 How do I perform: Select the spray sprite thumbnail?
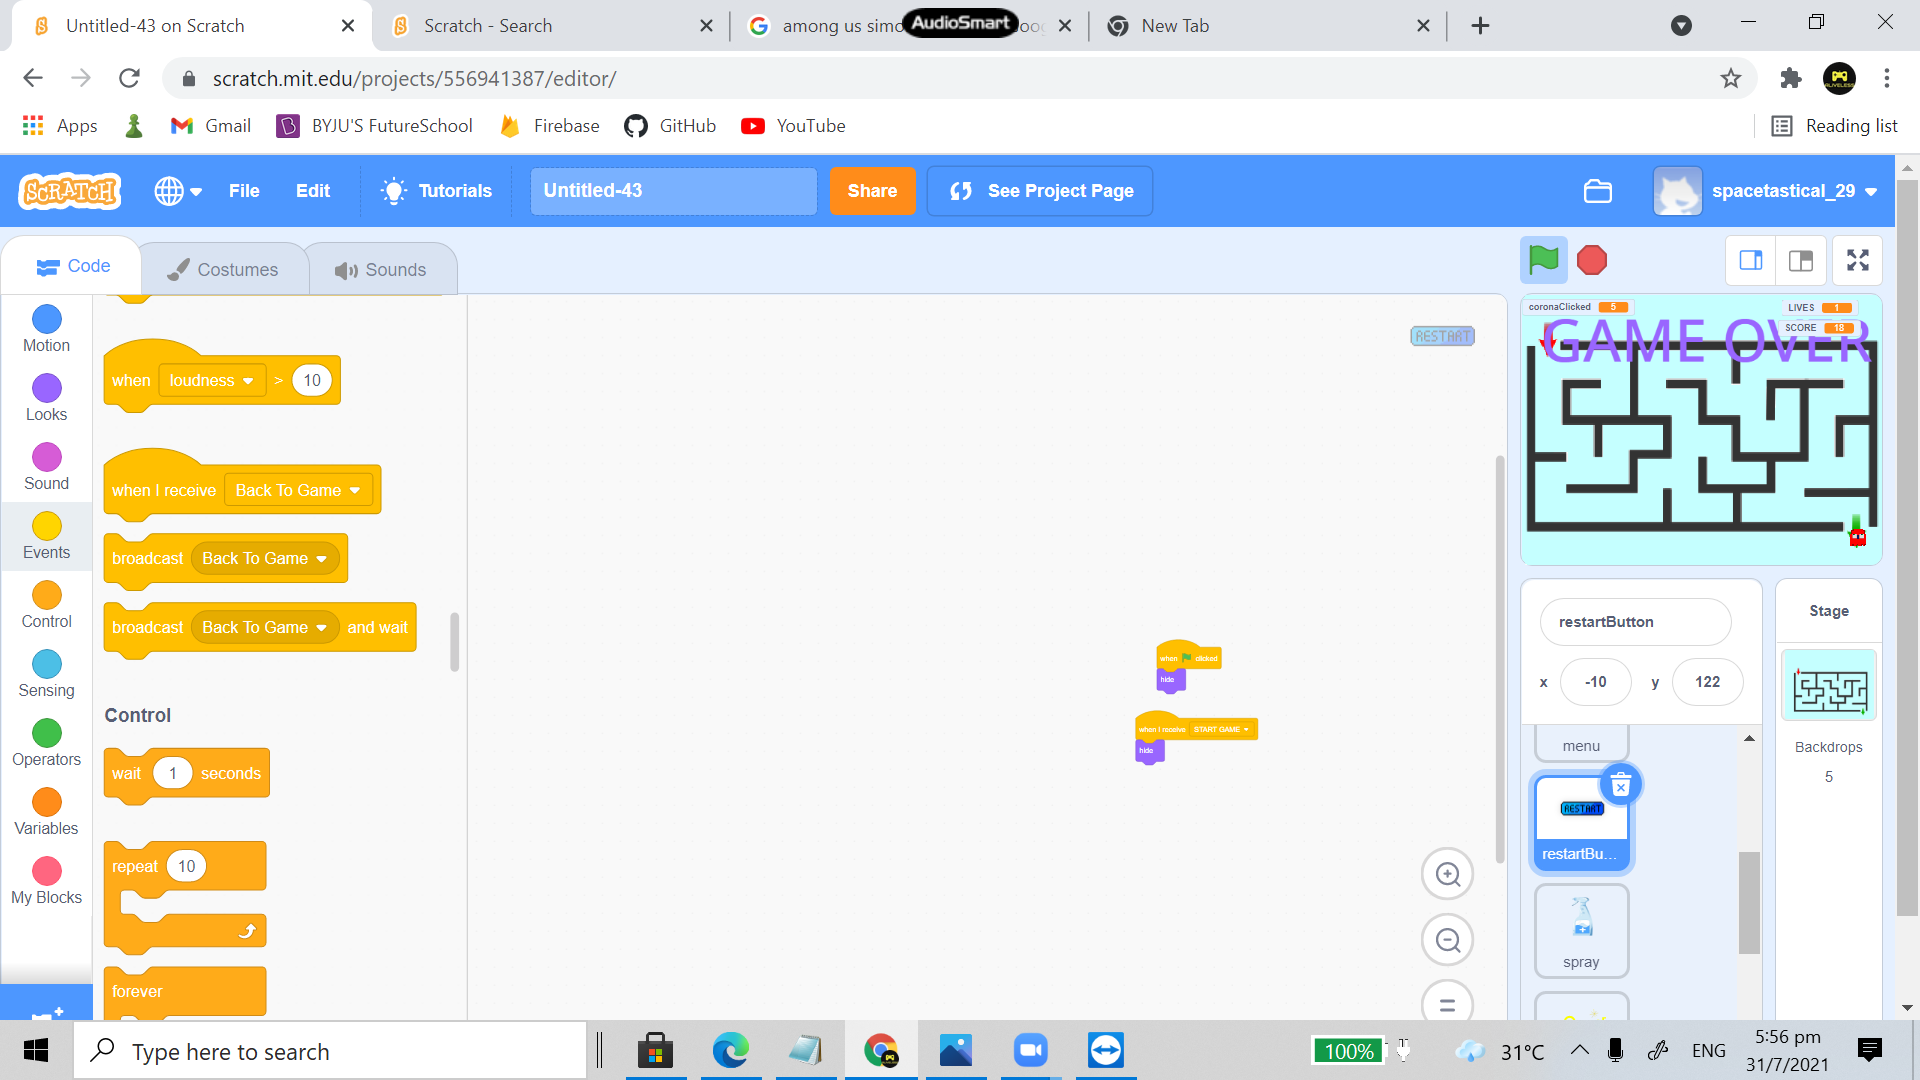click(x=1581, y=930)
